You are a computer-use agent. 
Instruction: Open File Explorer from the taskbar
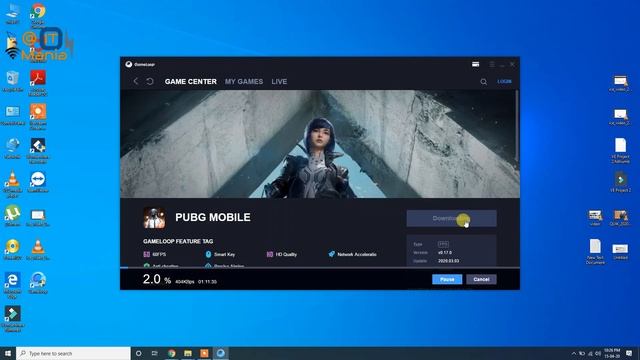(x=188, y=353)
